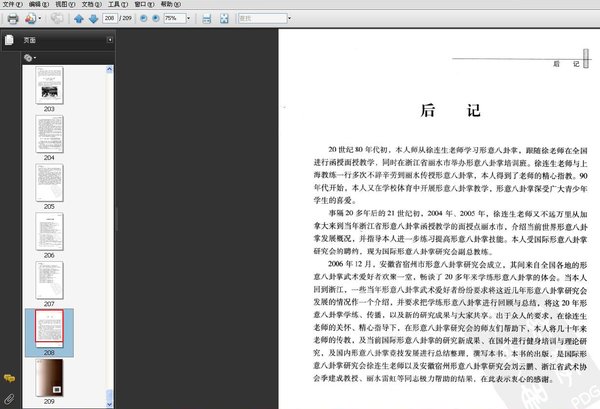The image size is (600, 409).
Task: Open the 工具 menu
Action: 118,4
